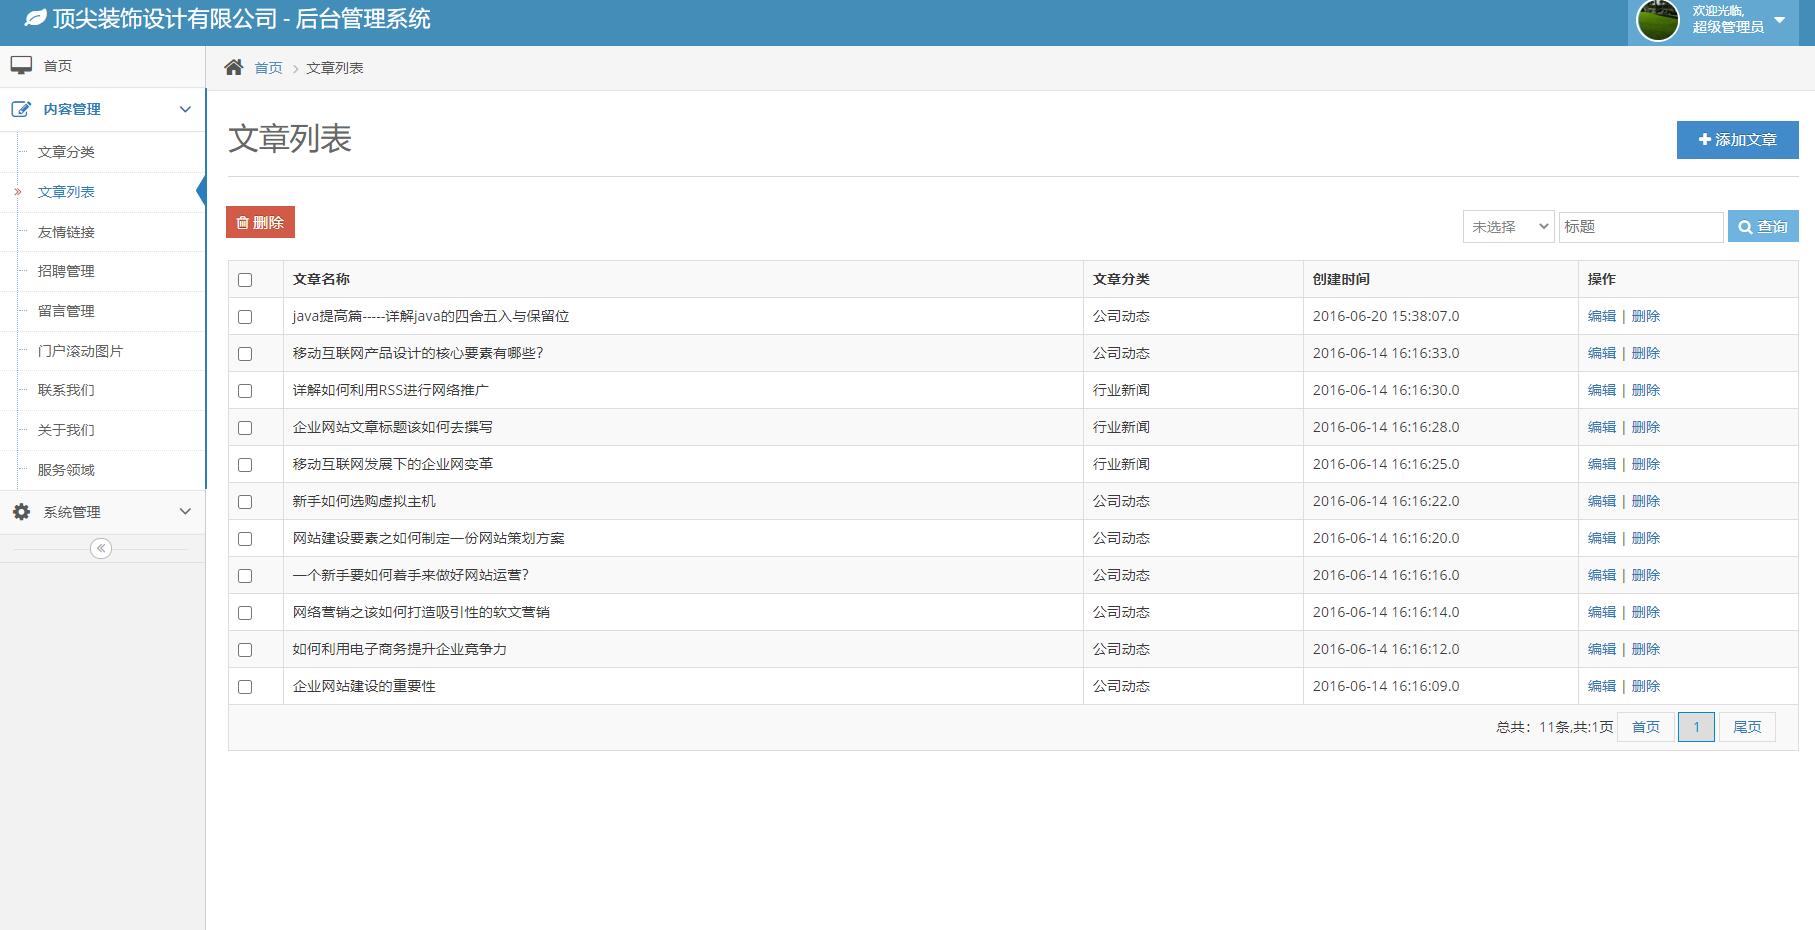Click the 查询 search button

(1762, 227)
